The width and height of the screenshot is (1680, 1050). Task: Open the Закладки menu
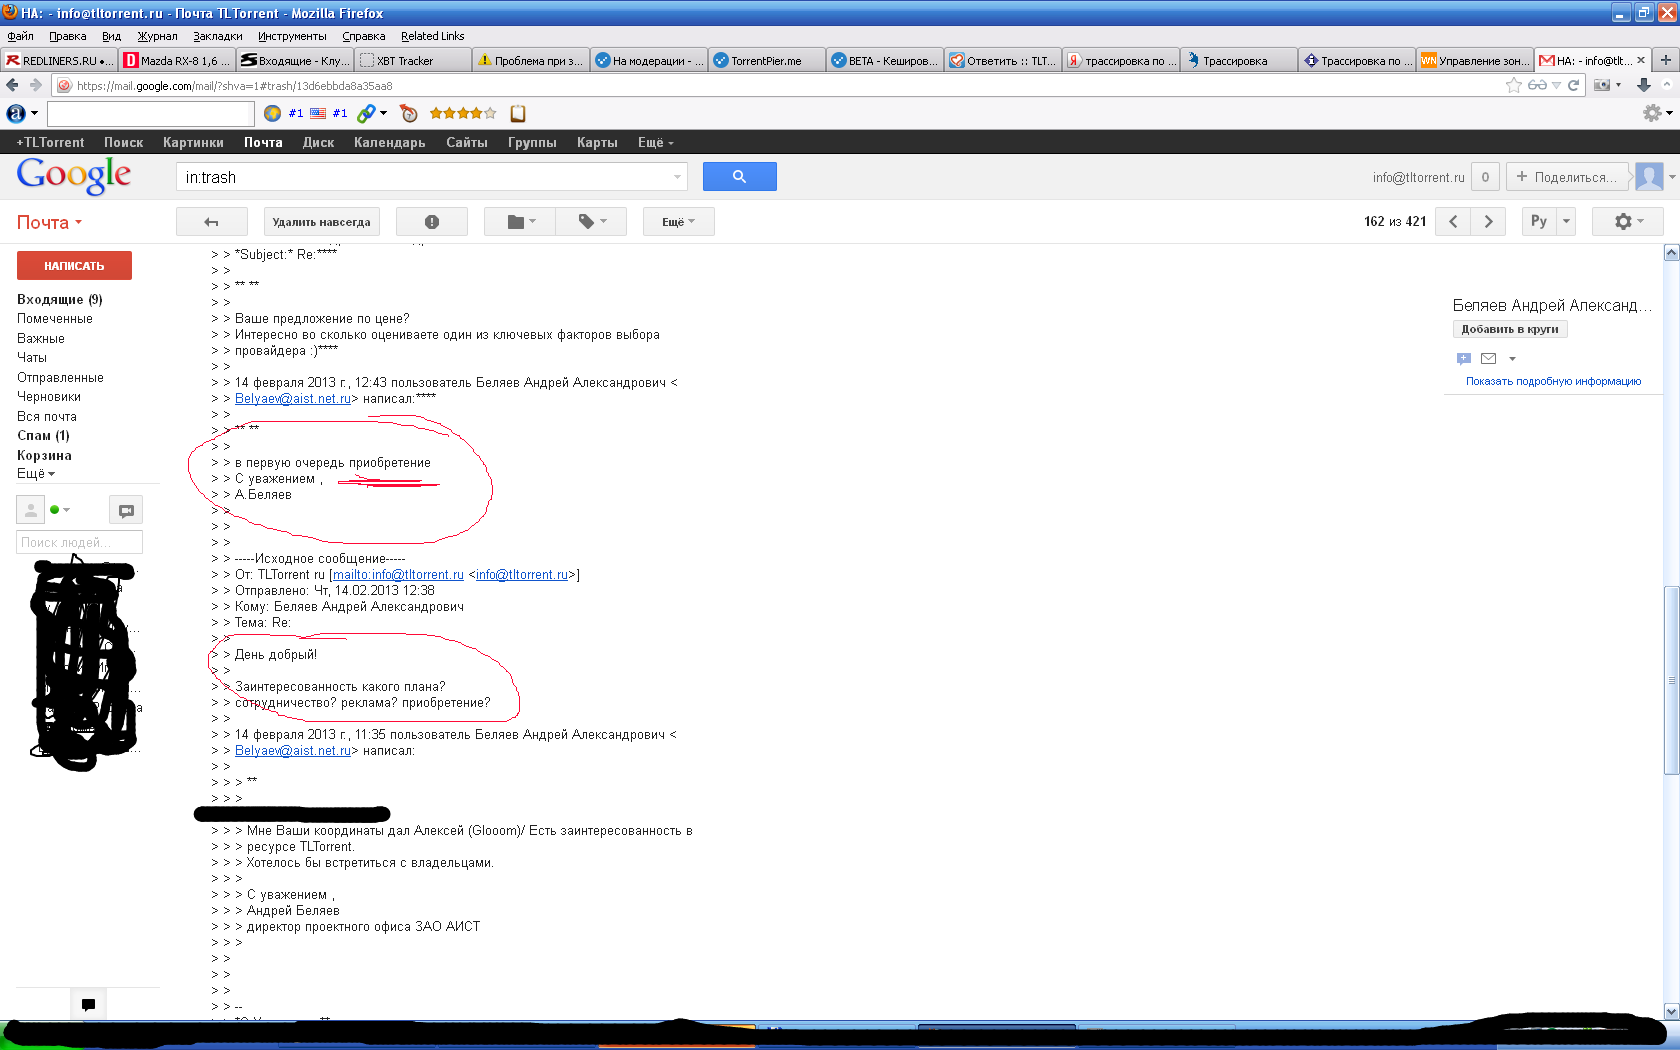(217, 36)
